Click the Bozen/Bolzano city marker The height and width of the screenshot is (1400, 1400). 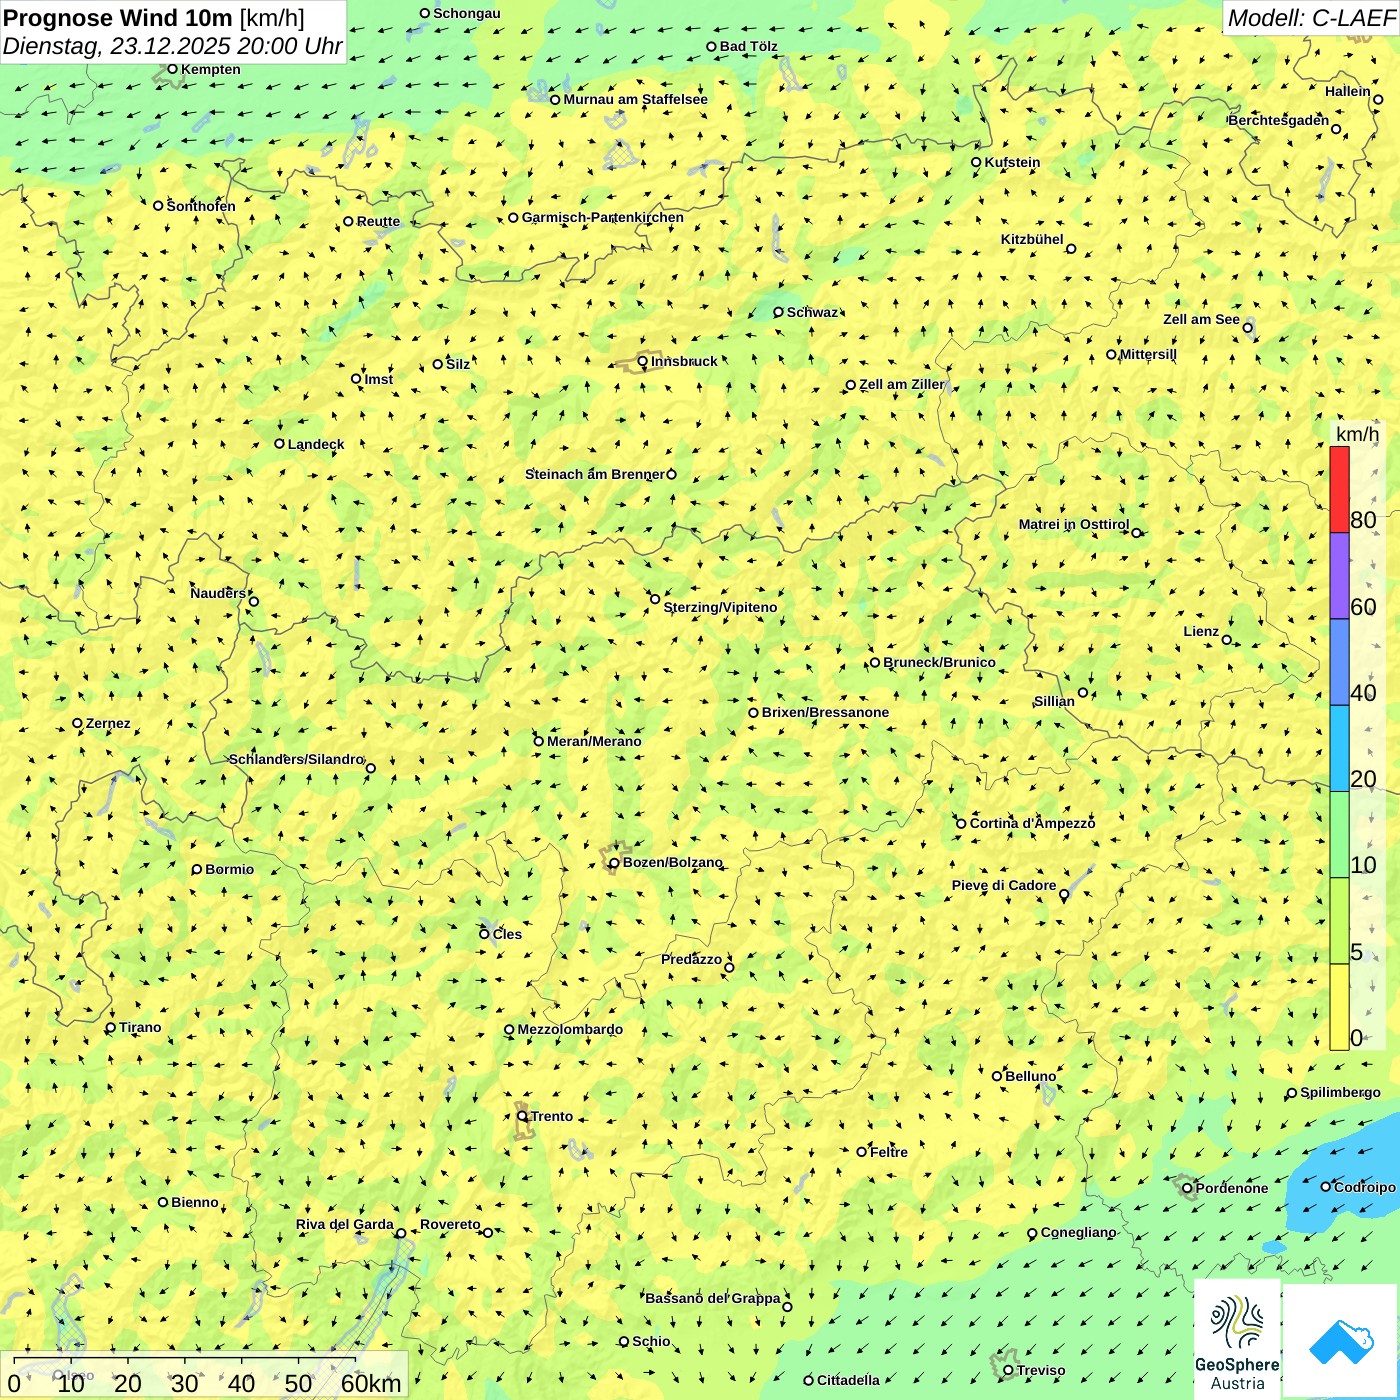(614, 863)
